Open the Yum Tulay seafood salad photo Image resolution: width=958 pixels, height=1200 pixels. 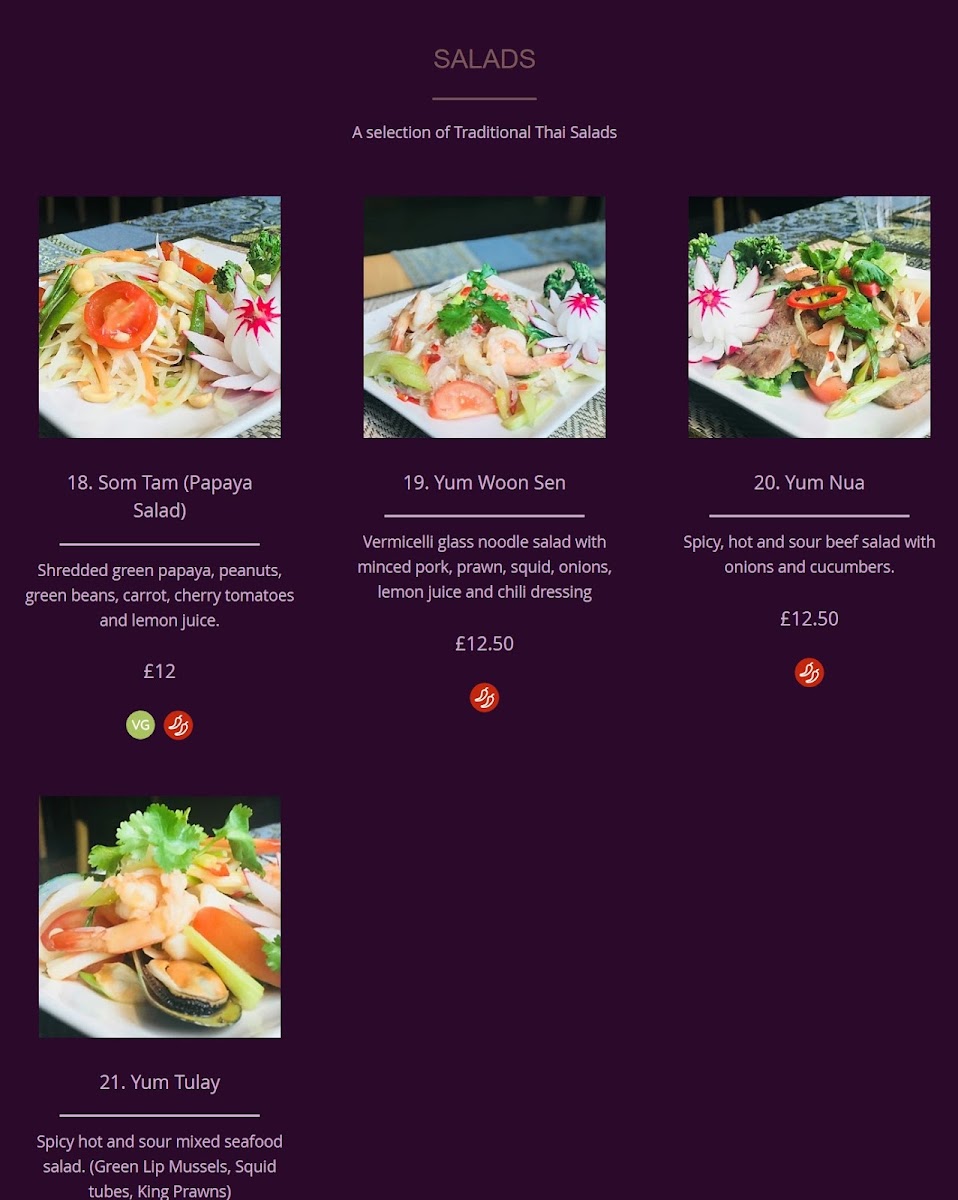pos(160,917)
